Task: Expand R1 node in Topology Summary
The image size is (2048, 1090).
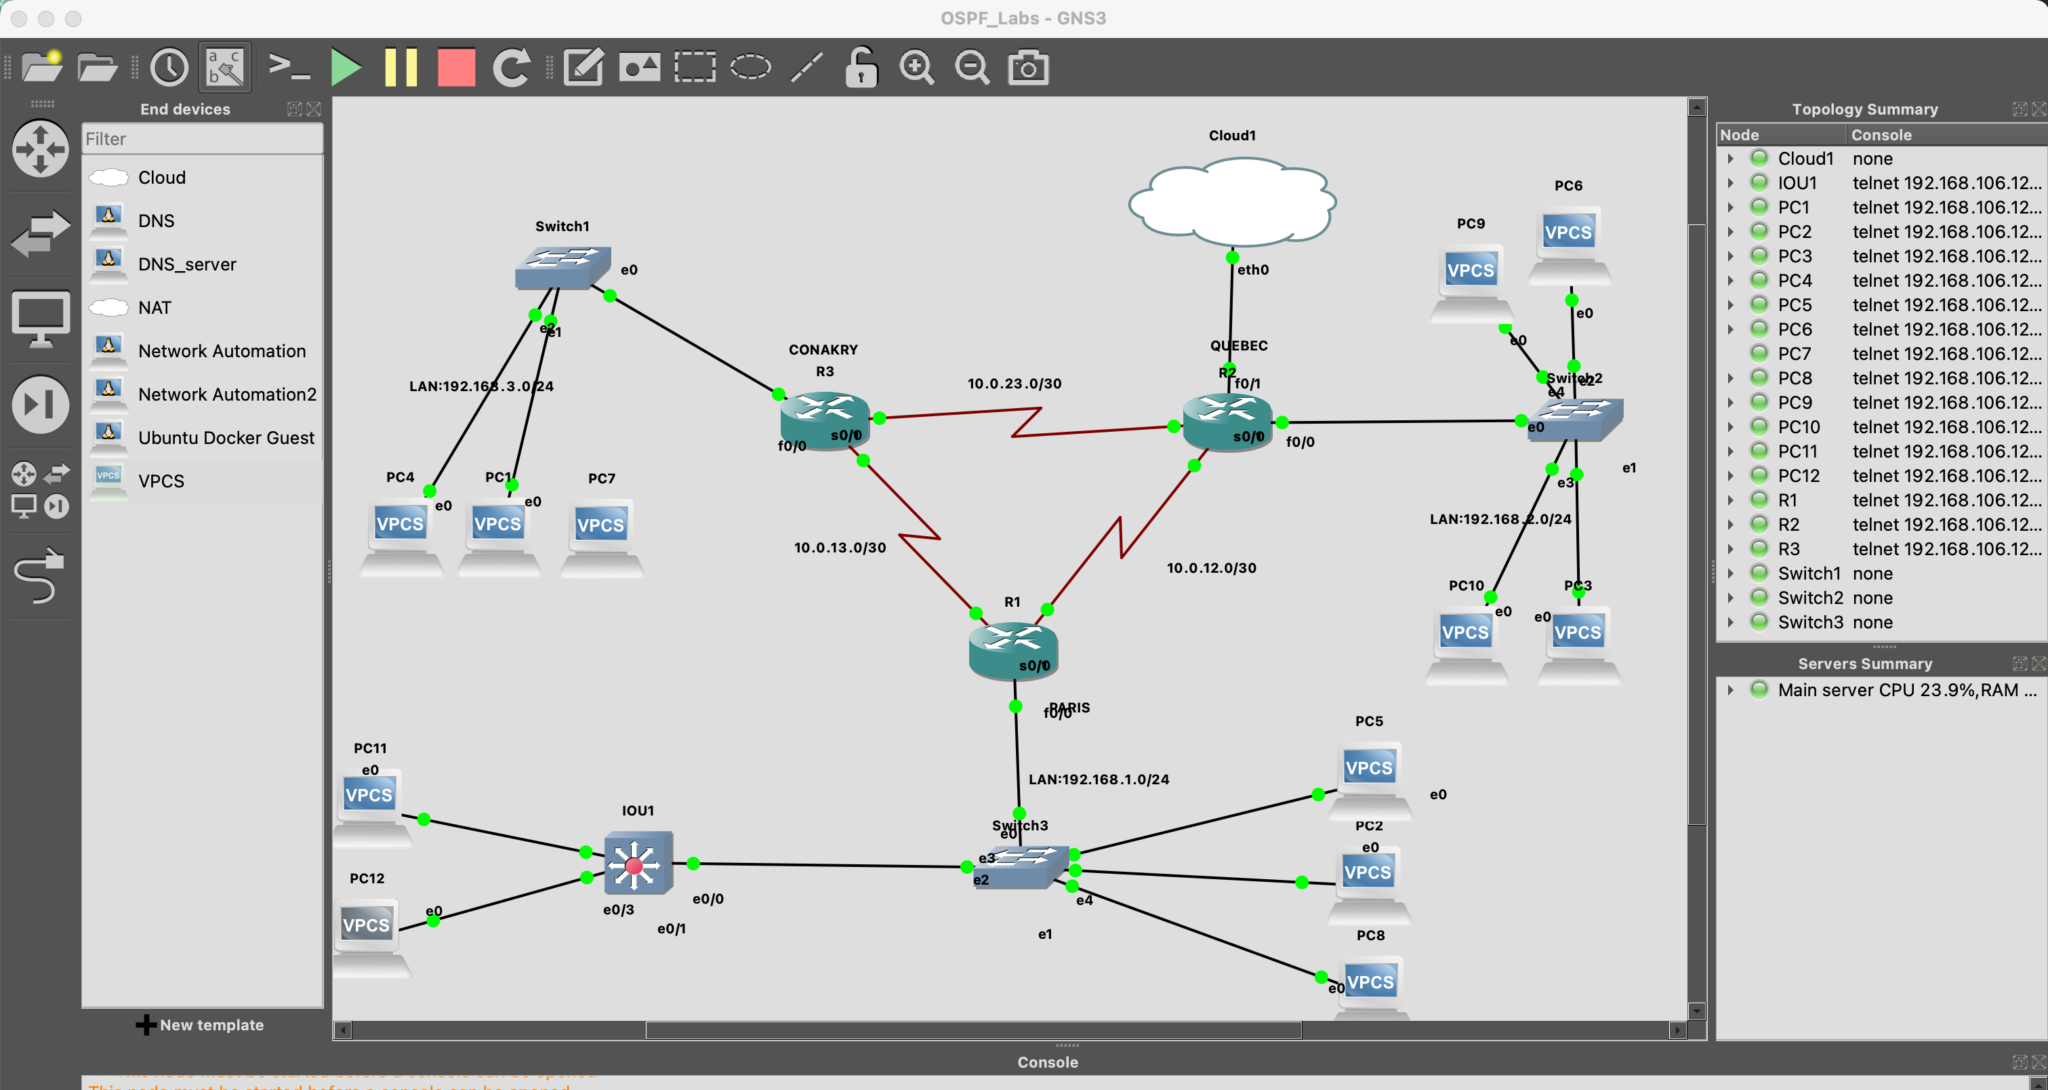Action: click(1730, 500)
